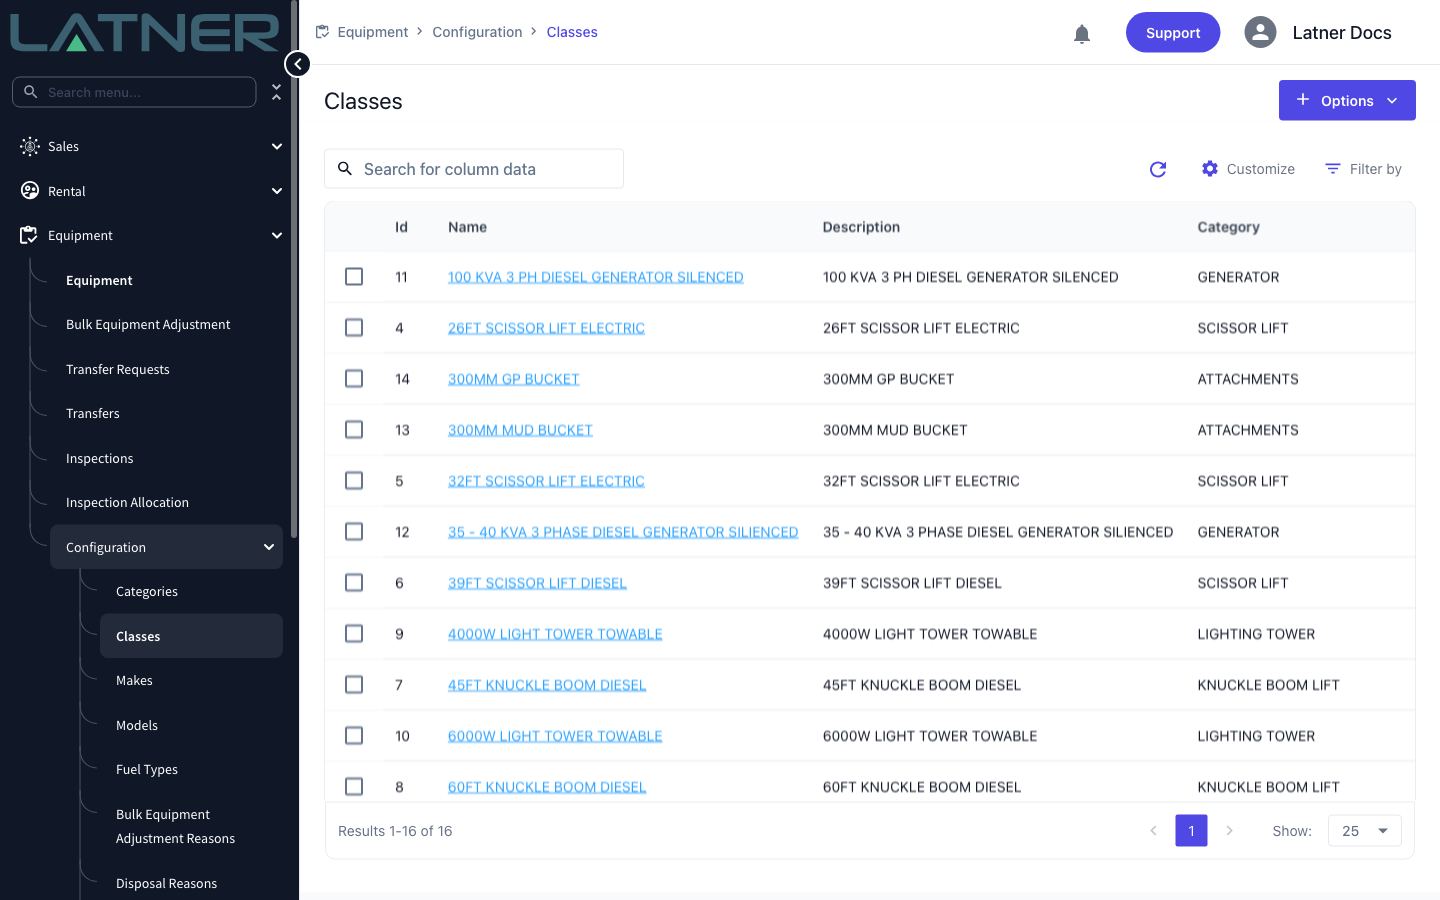Open the Categories menu item
The width and height of the screenshot is (1440, 900).
click(147, 592)
